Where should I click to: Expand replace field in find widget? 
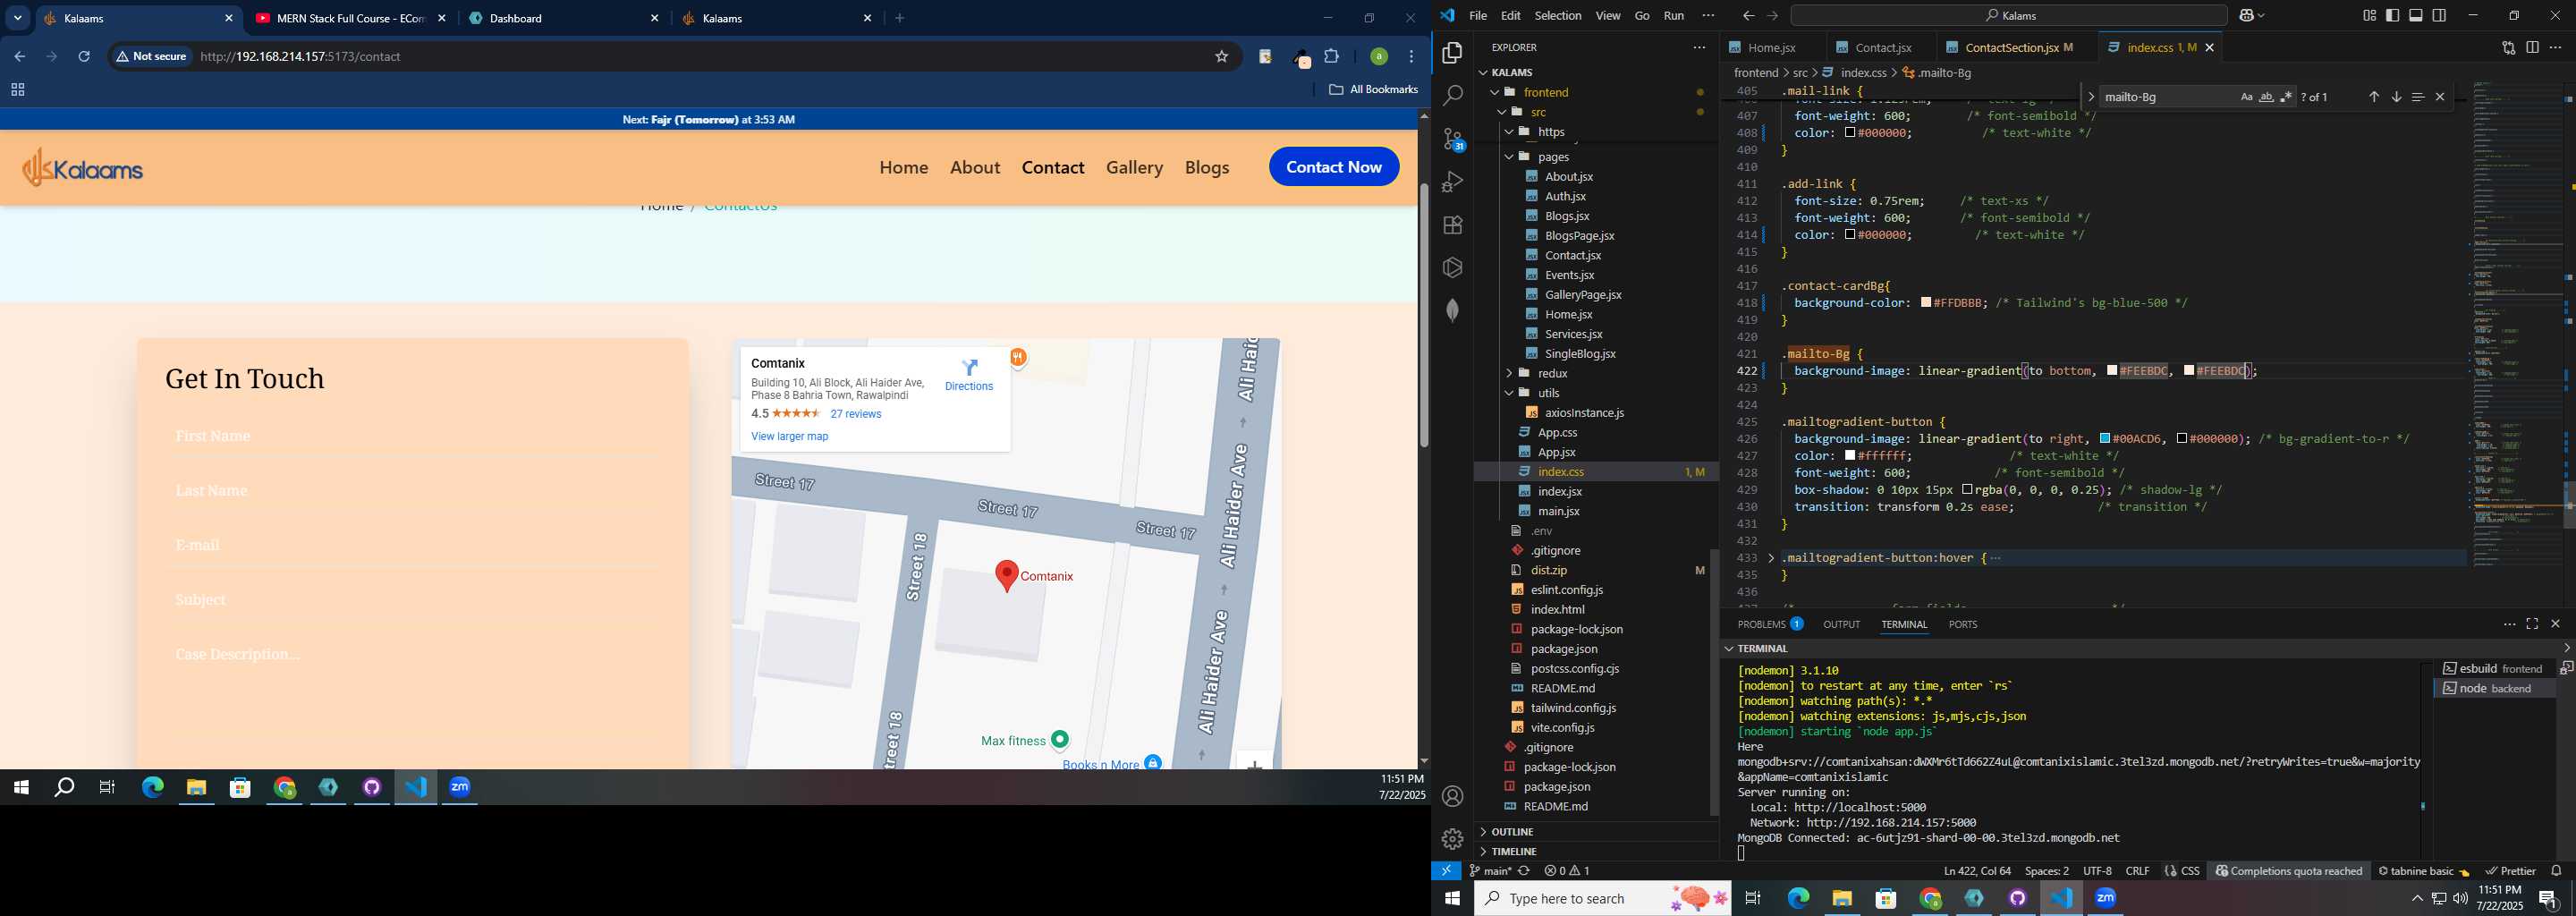pos(2090,97)
